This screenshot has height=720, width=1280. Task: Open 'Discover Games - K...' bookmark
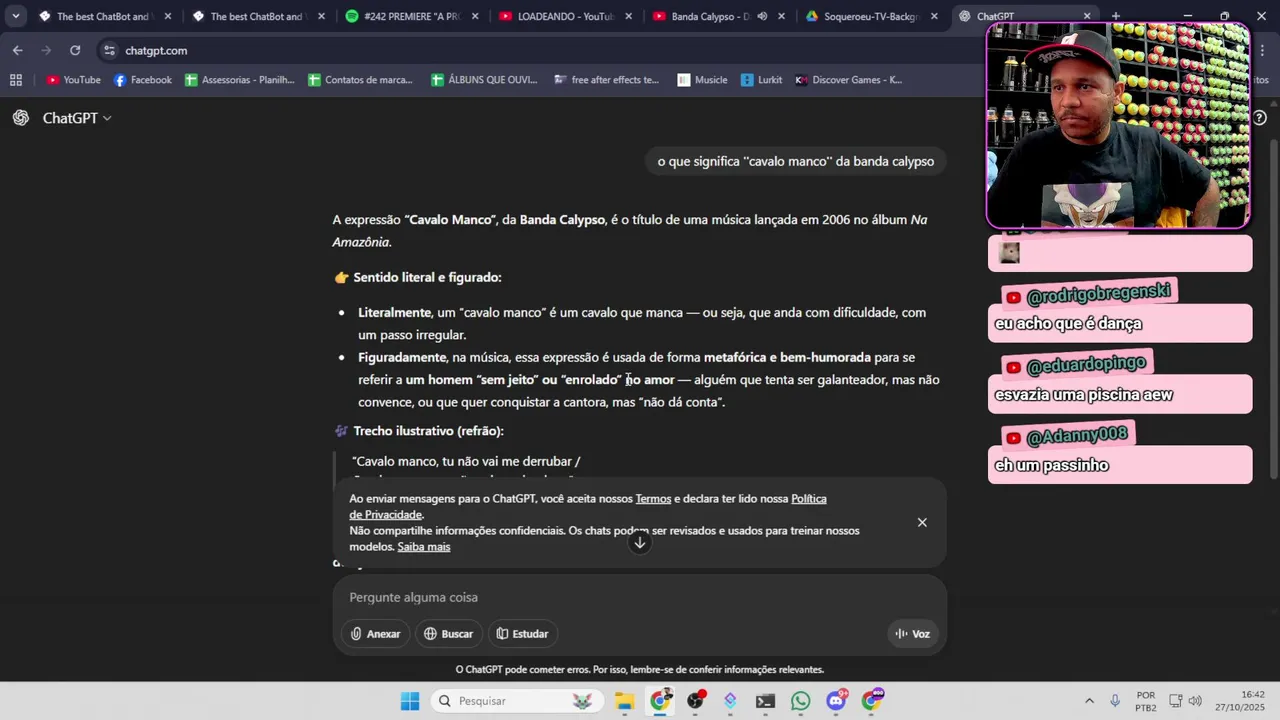pyautogui.click(x=849, y=80)
